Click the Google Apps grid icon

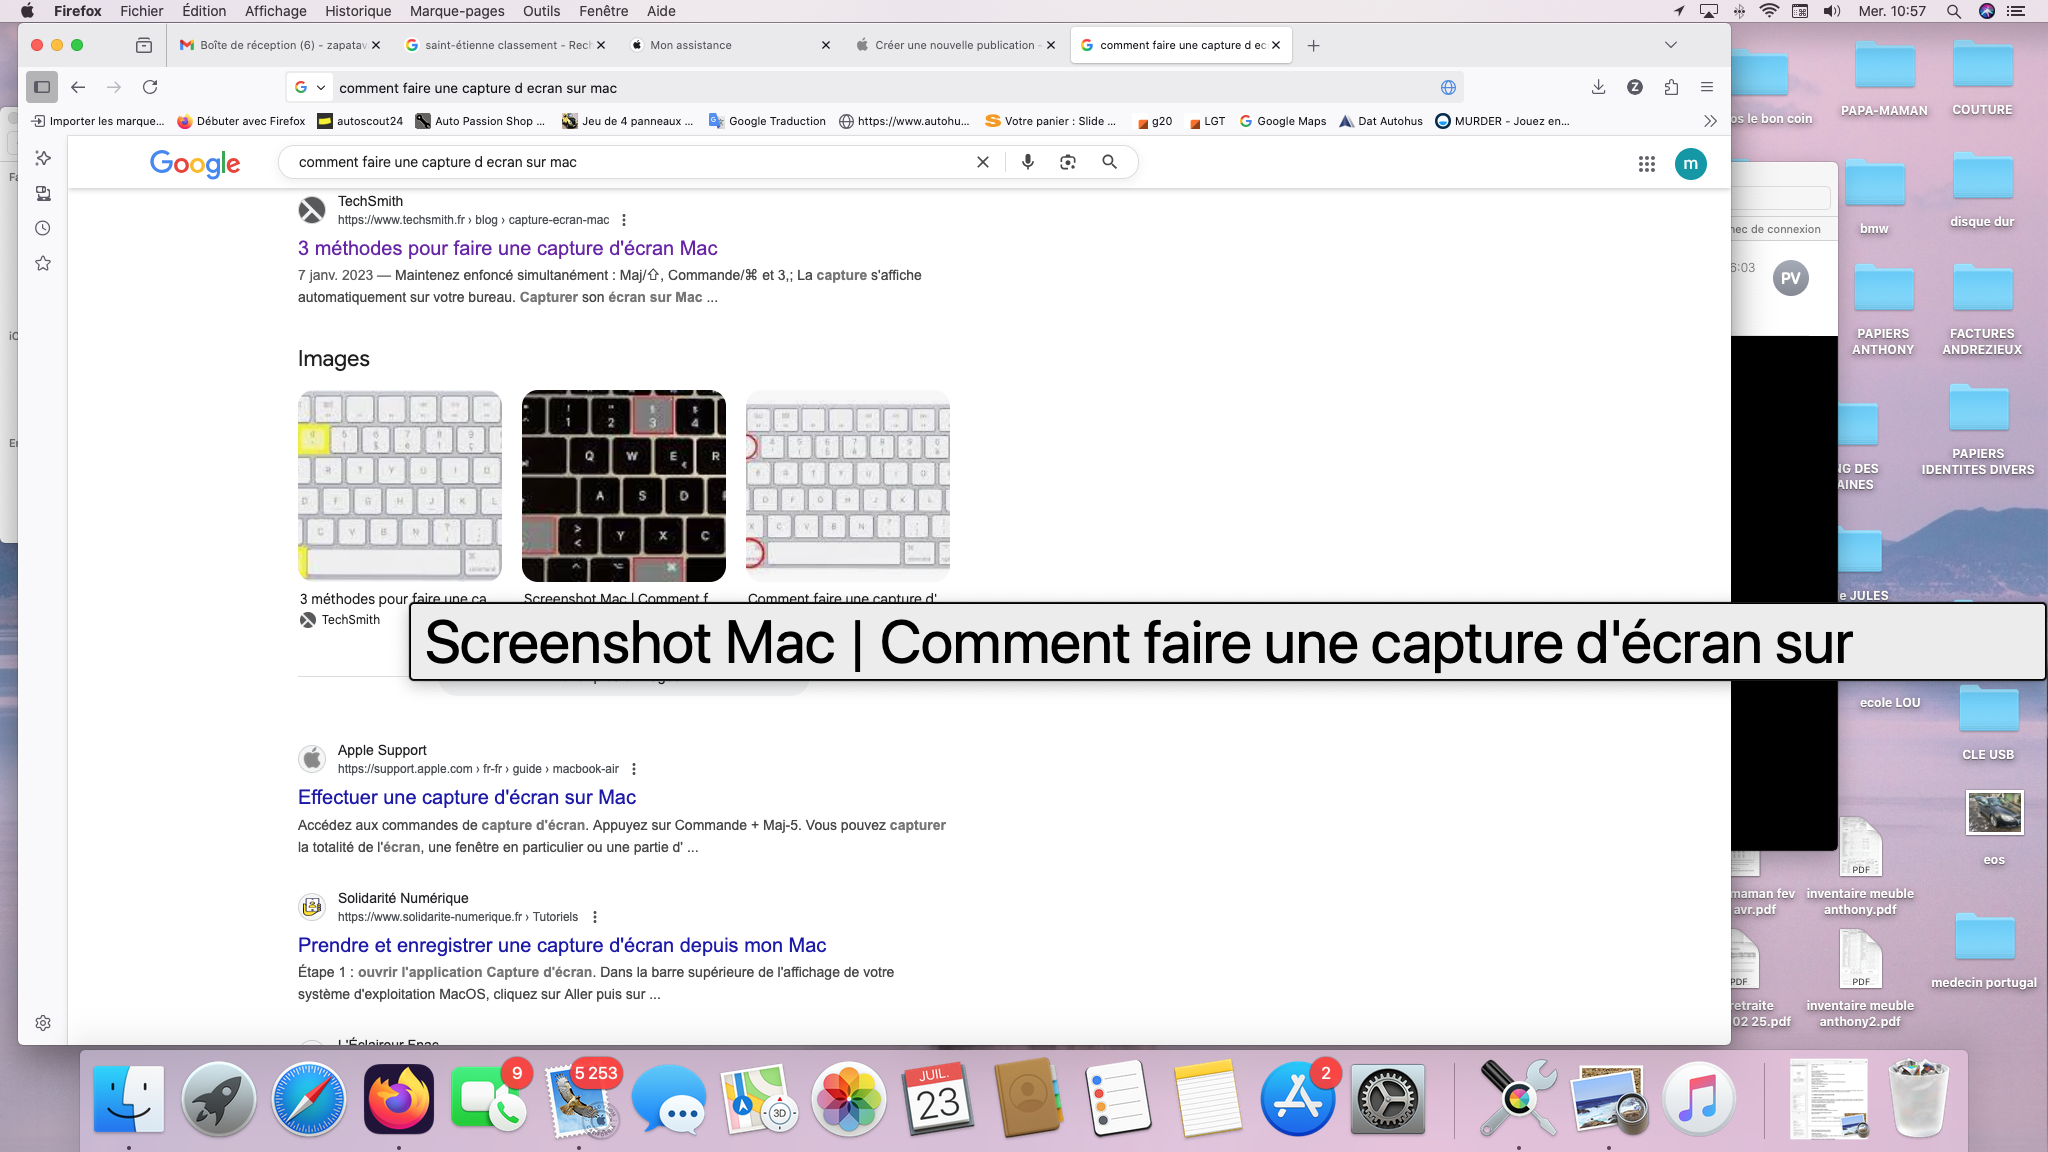point(1646,164)
